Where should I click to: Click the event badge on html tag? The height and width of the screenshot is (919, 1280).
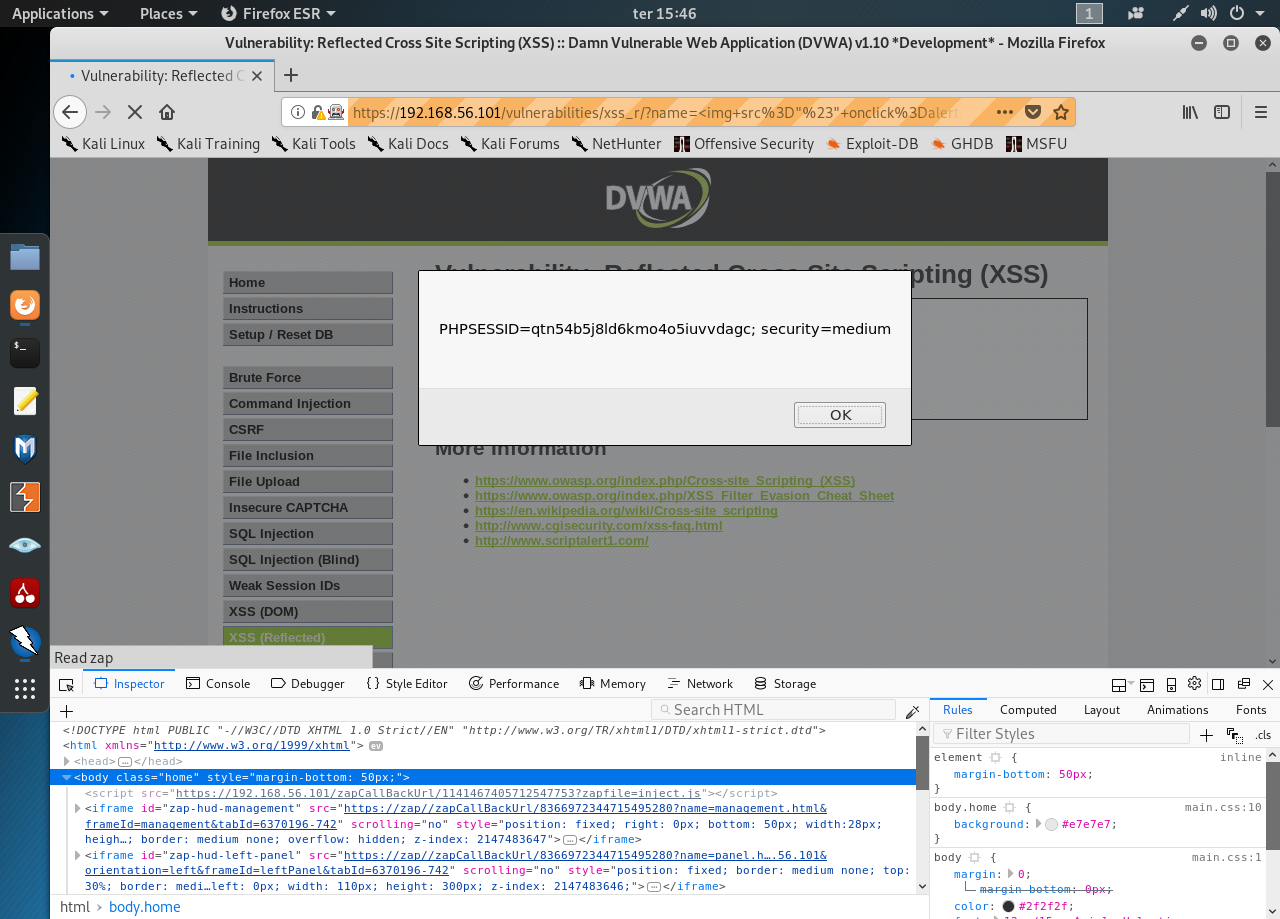coord(376,745)
